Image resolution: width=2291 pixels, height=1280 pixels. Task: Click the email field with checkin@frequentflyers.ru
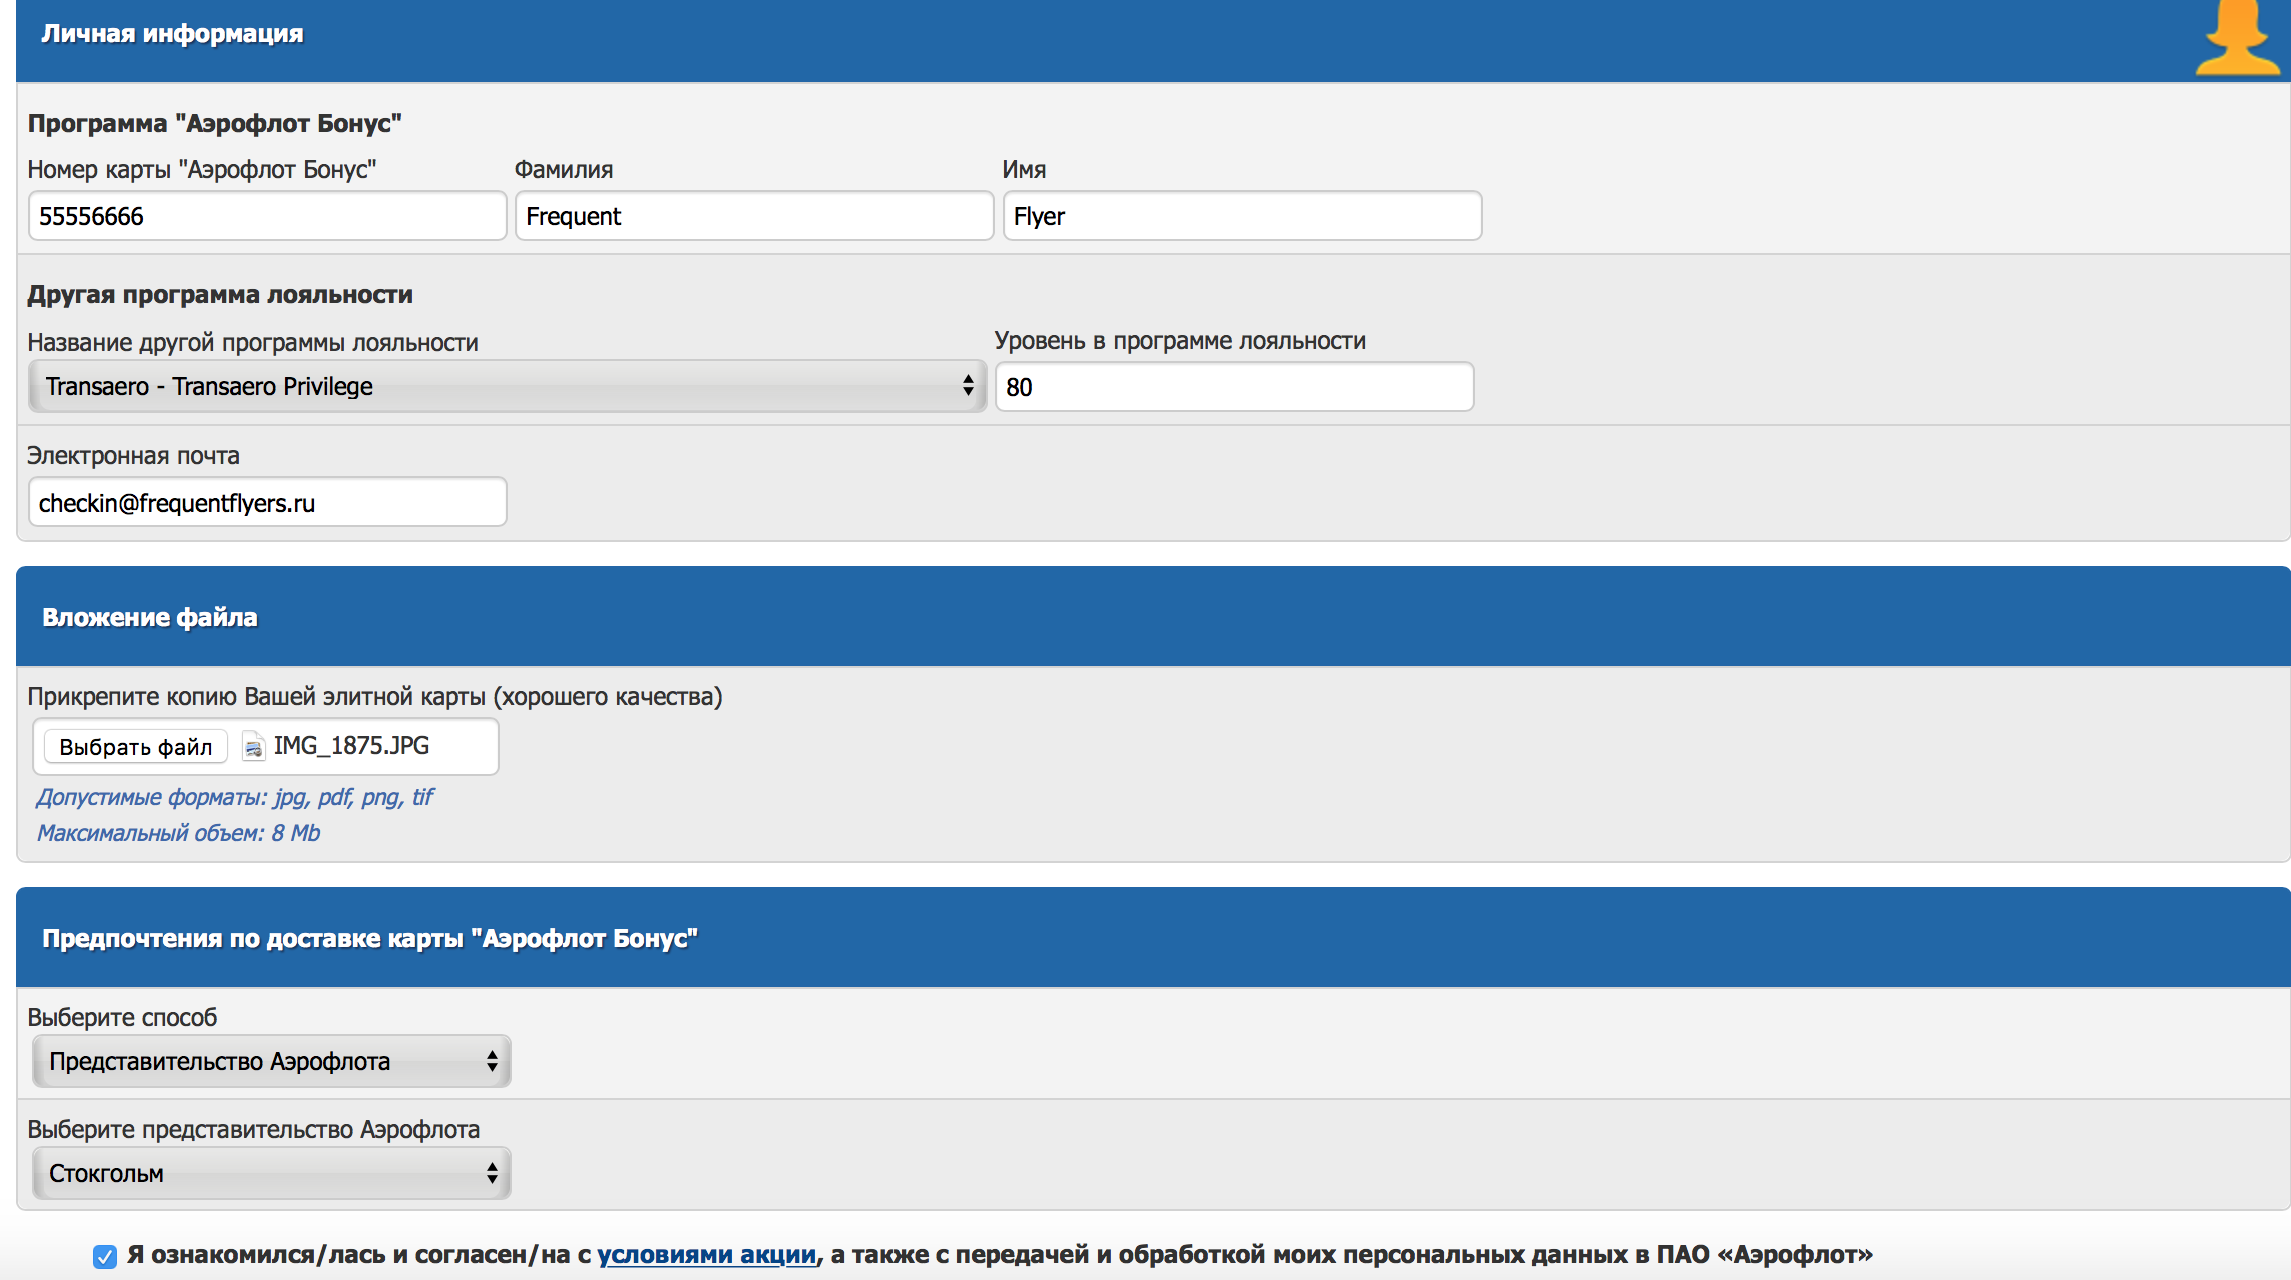point(267,502)
